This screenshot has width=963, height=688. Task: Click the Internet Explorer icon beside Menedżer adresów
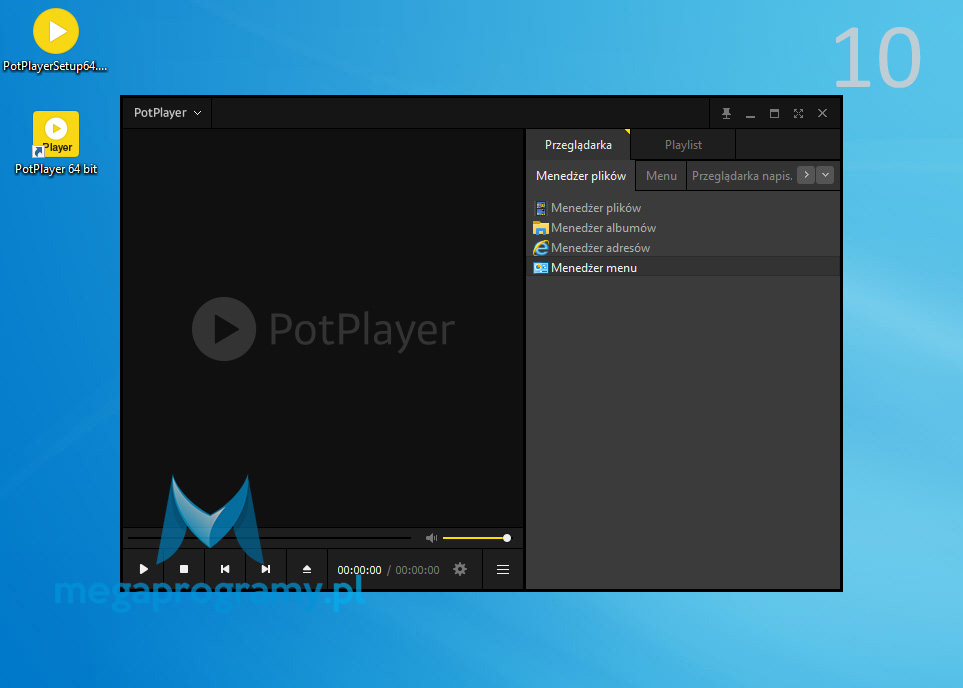pos(540,248)
